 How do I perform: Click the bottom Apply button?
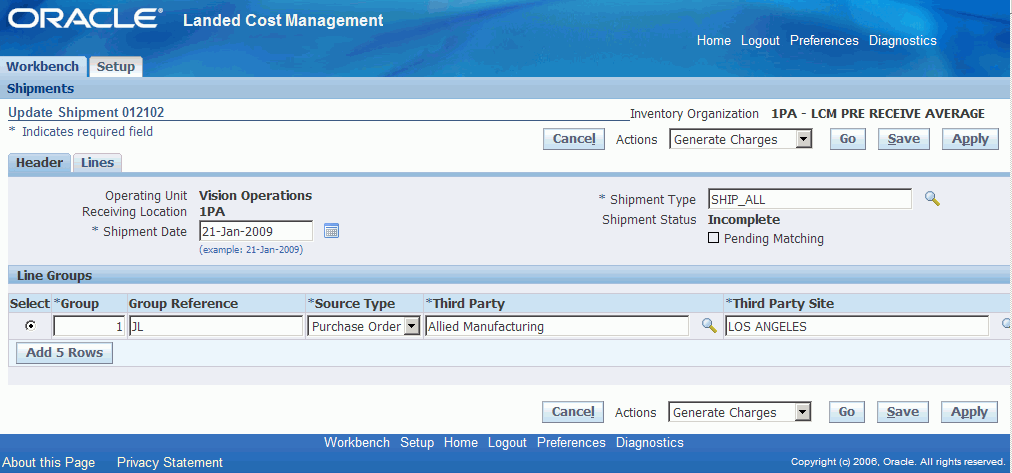click(x=969, y=412)
